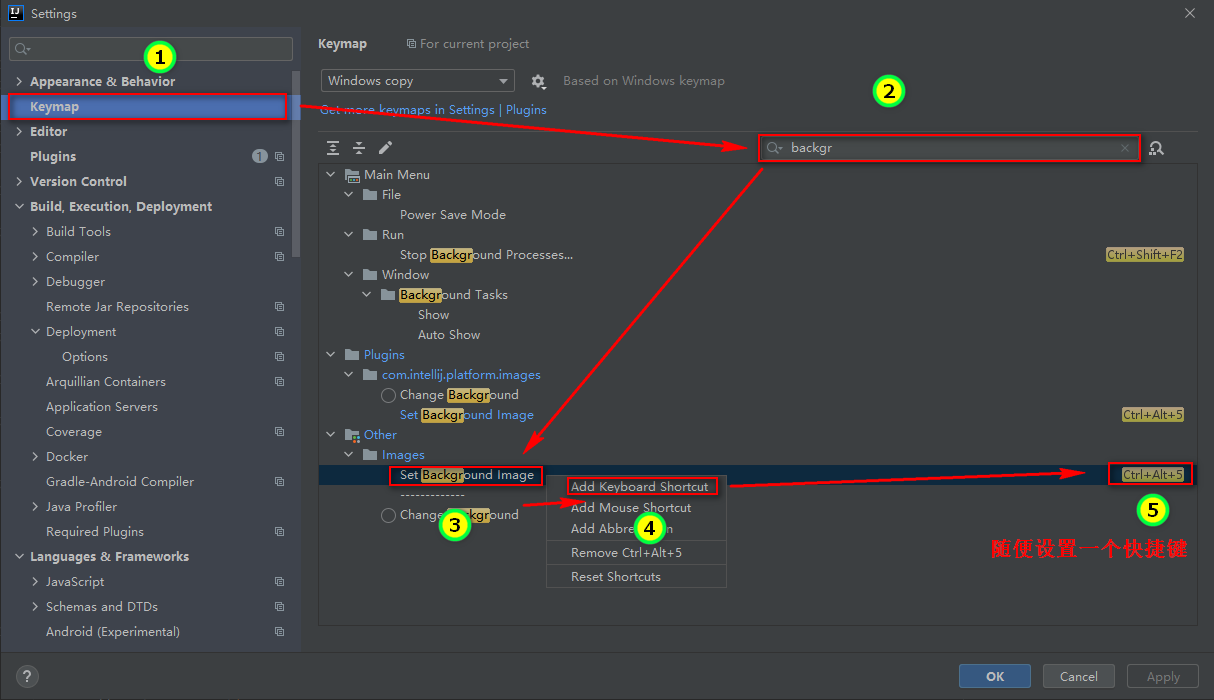Click the copy icon beside For current project
Viewport: 1214px width, 700px height.
[411, 44]
